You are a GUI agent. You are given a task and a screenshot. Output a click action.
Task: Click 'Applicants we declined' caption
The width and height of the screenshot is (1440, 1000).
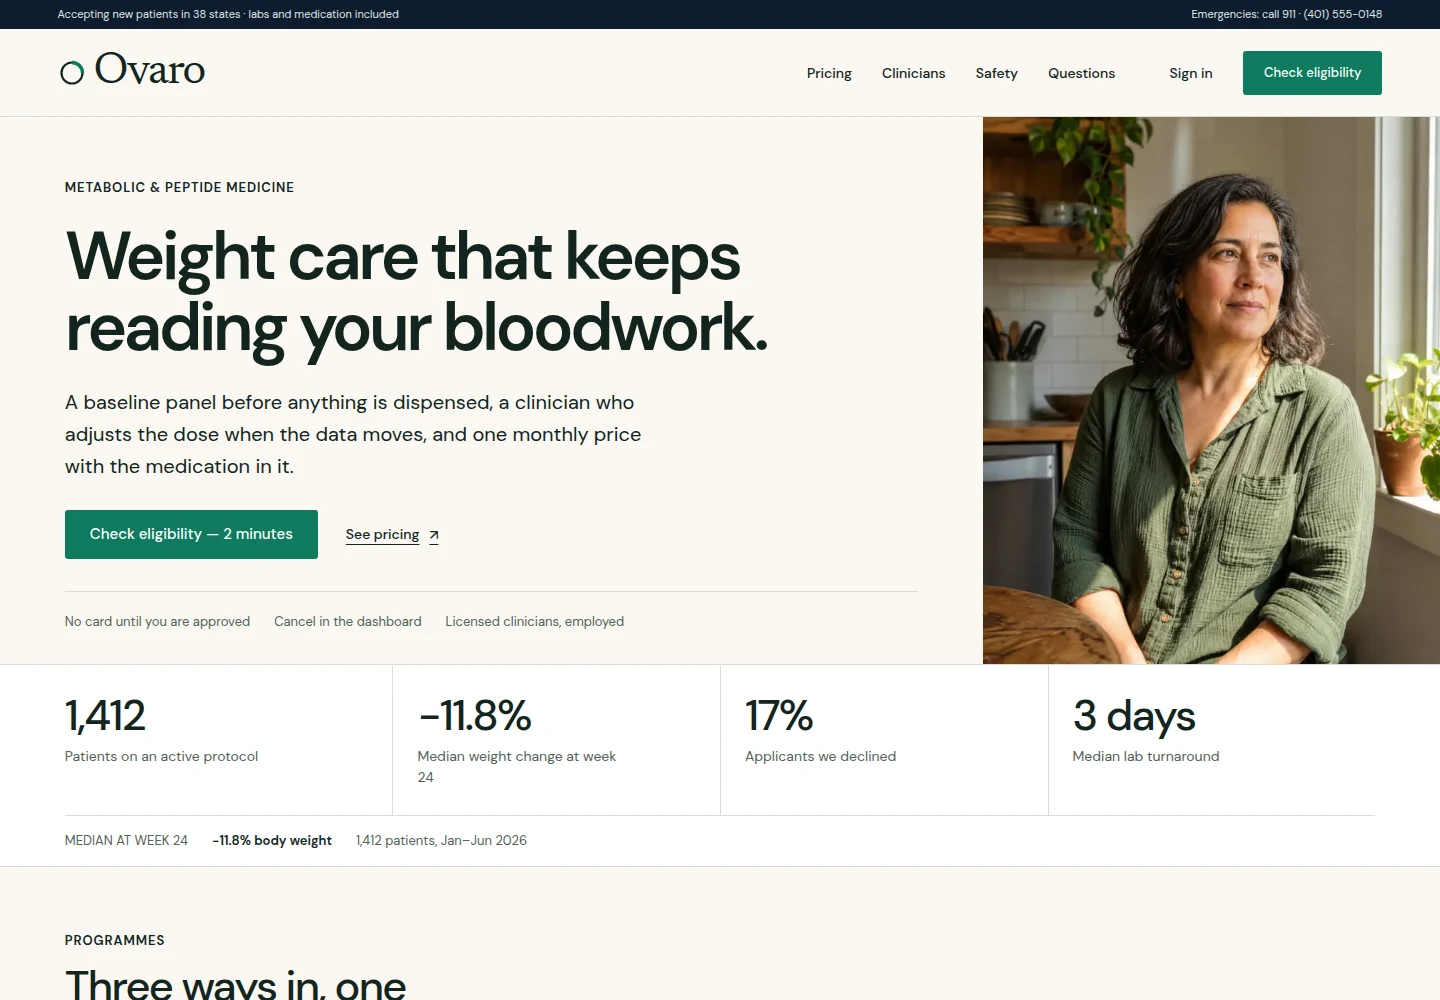point(820,756)
